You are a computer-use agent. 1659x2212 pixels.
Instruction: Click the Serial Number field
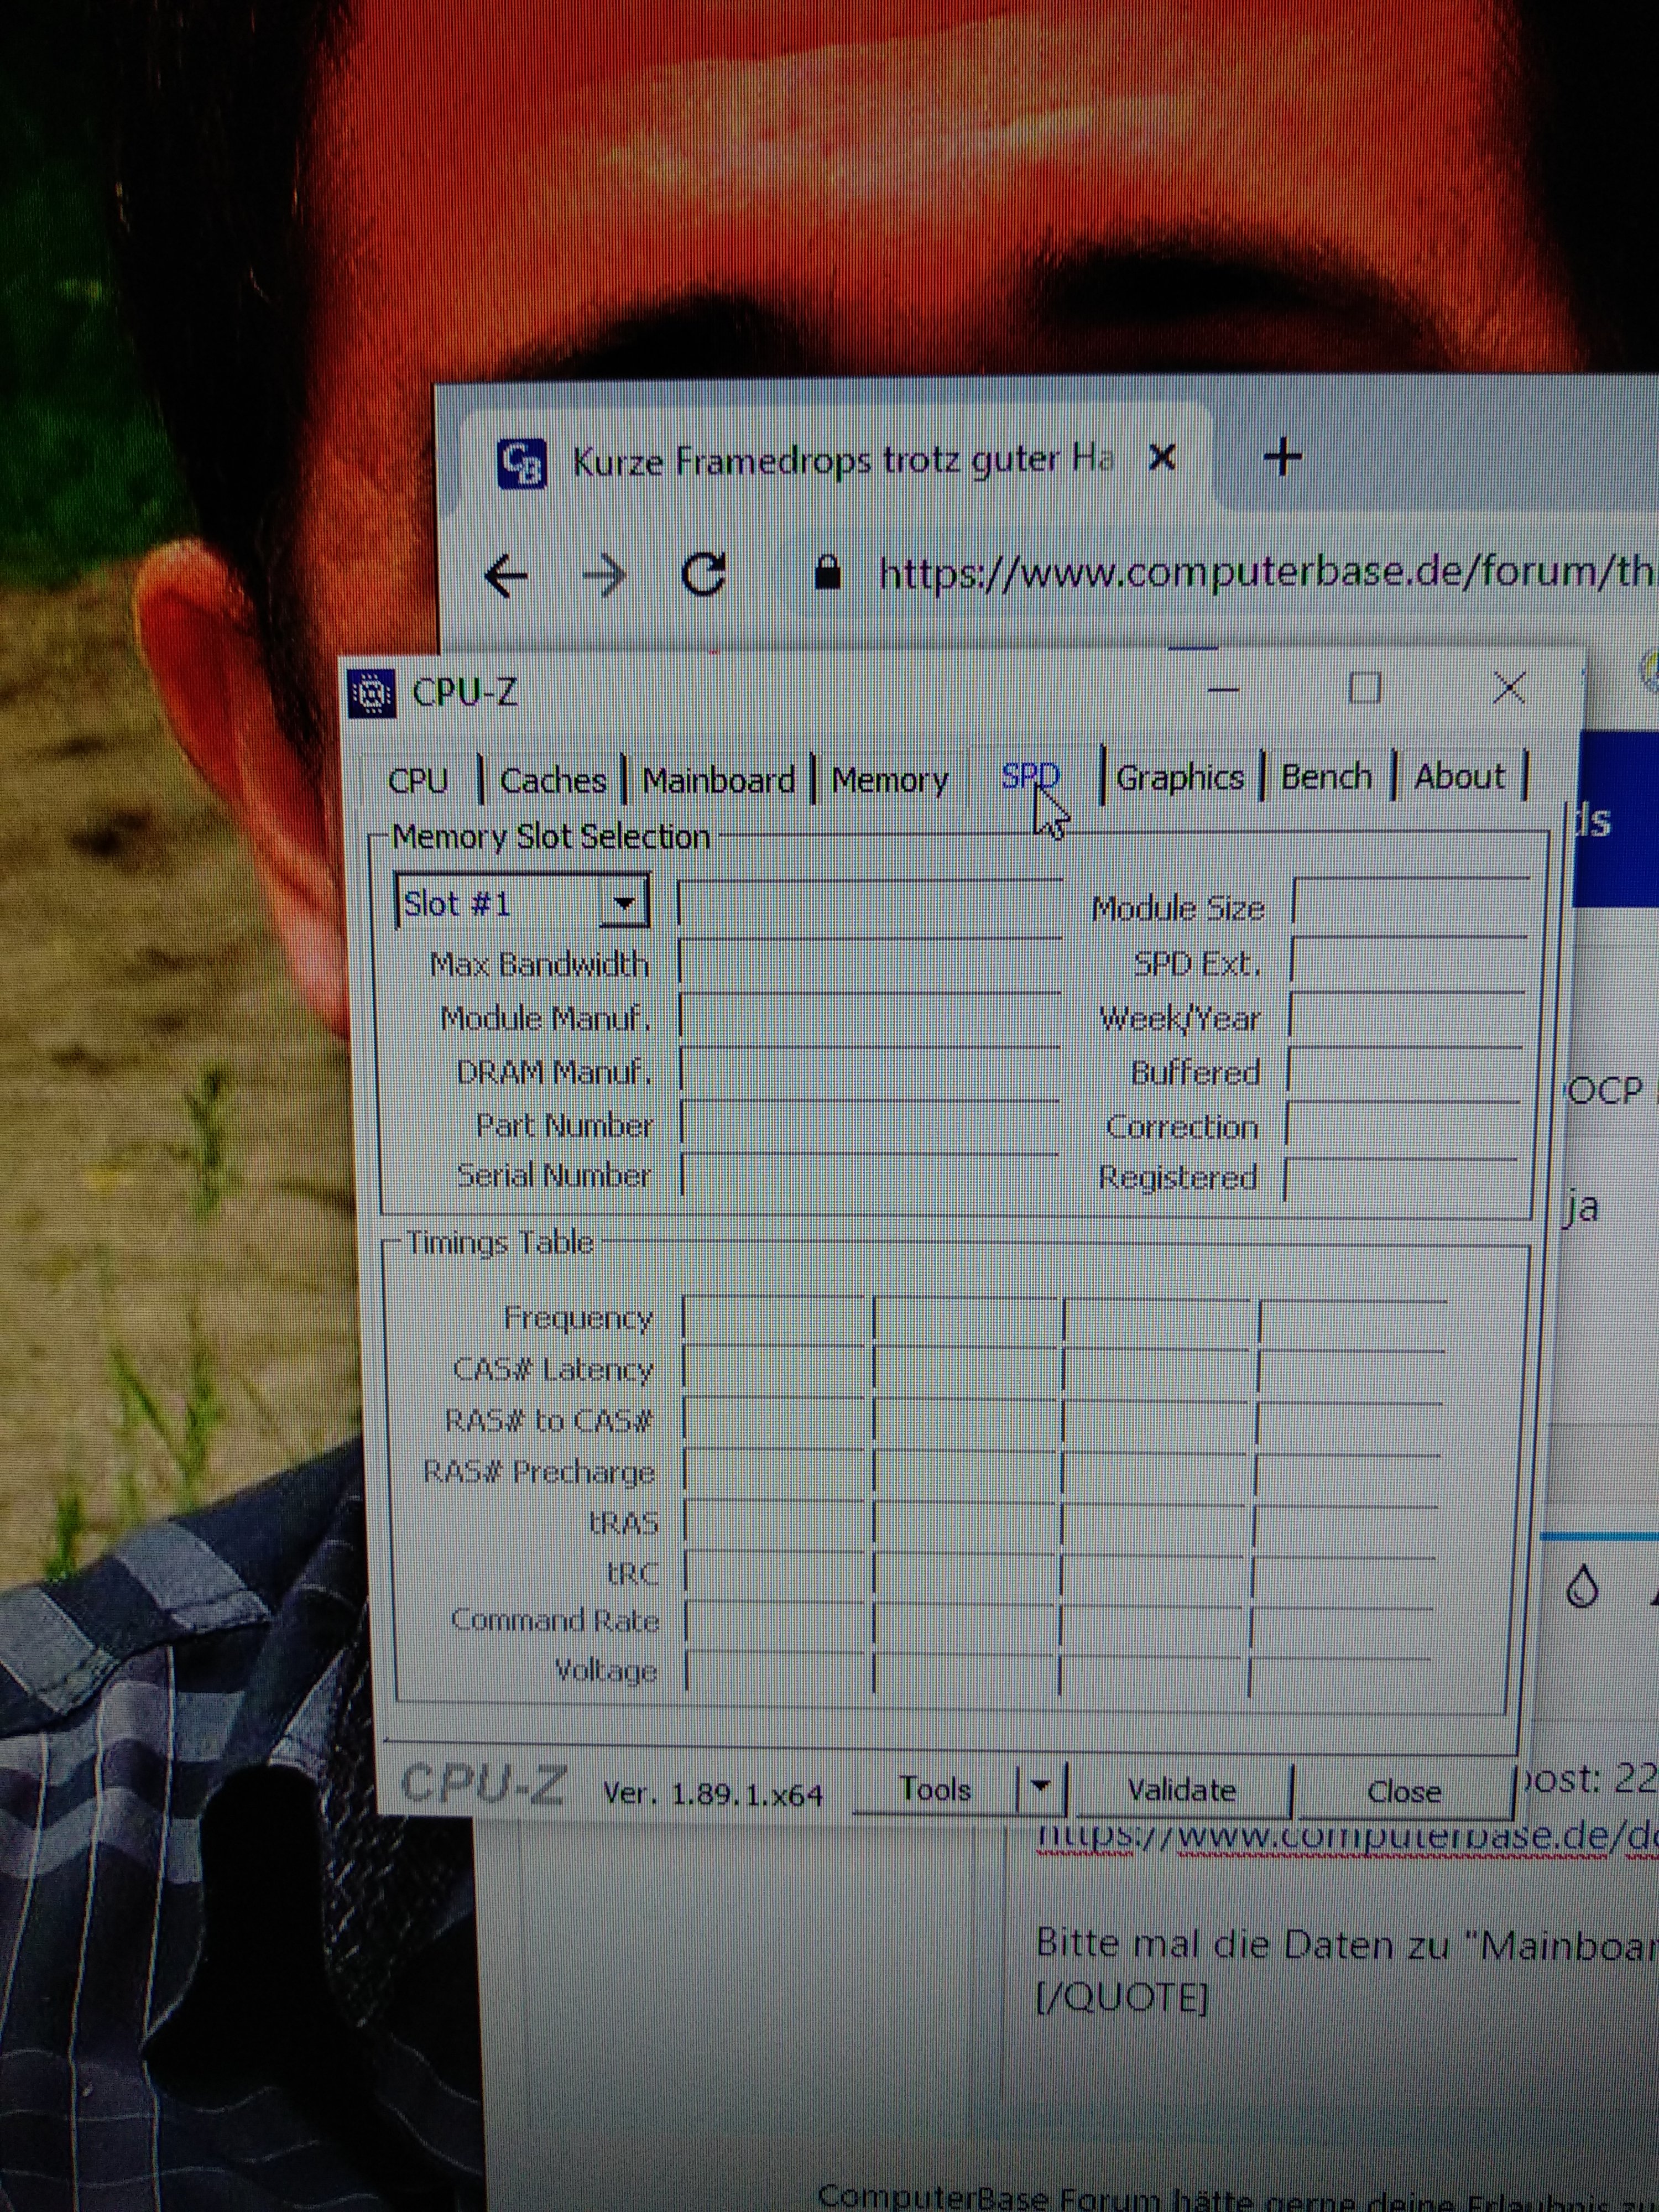click(x=869, y=1175)
